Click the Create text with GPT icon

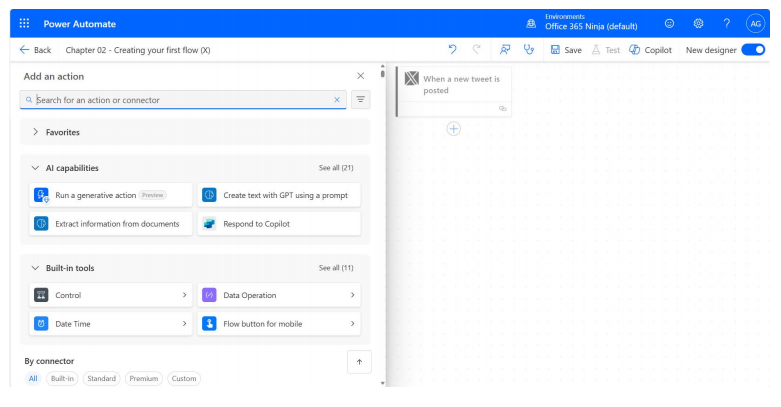coord(209,195)
